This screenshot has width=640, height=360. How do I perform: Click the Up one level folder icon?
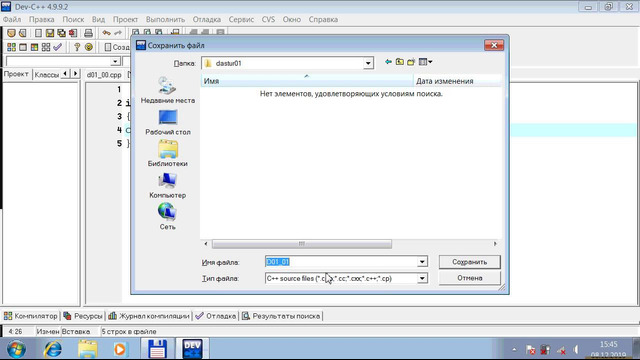pos(400,62)
